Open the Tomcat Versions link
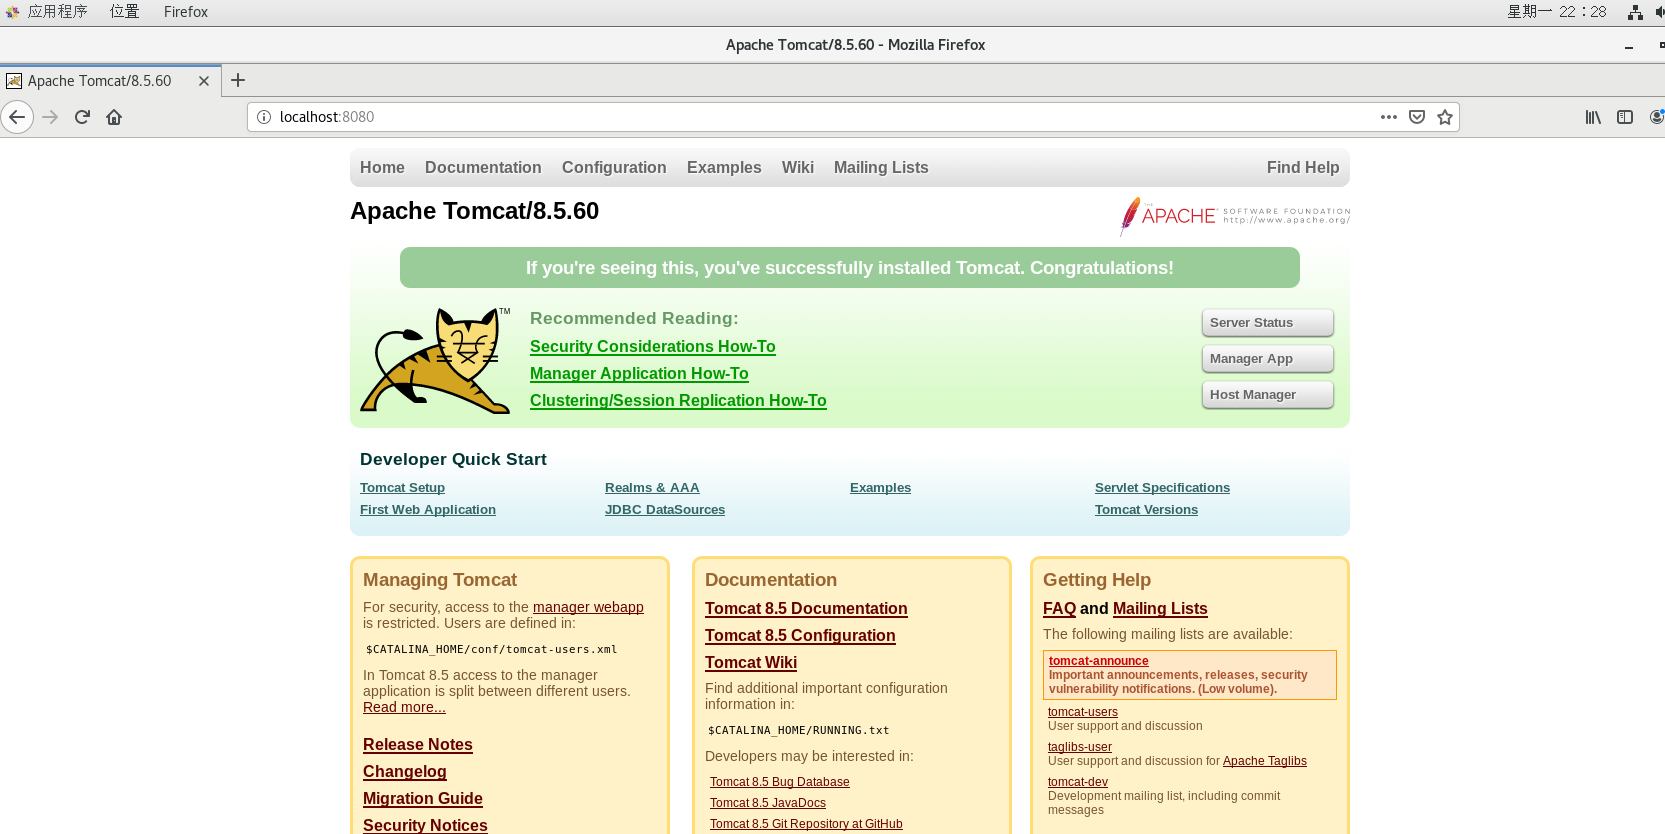Image resolution: width=1665 pixels, height=834 pixels. tap(1146, 510)
